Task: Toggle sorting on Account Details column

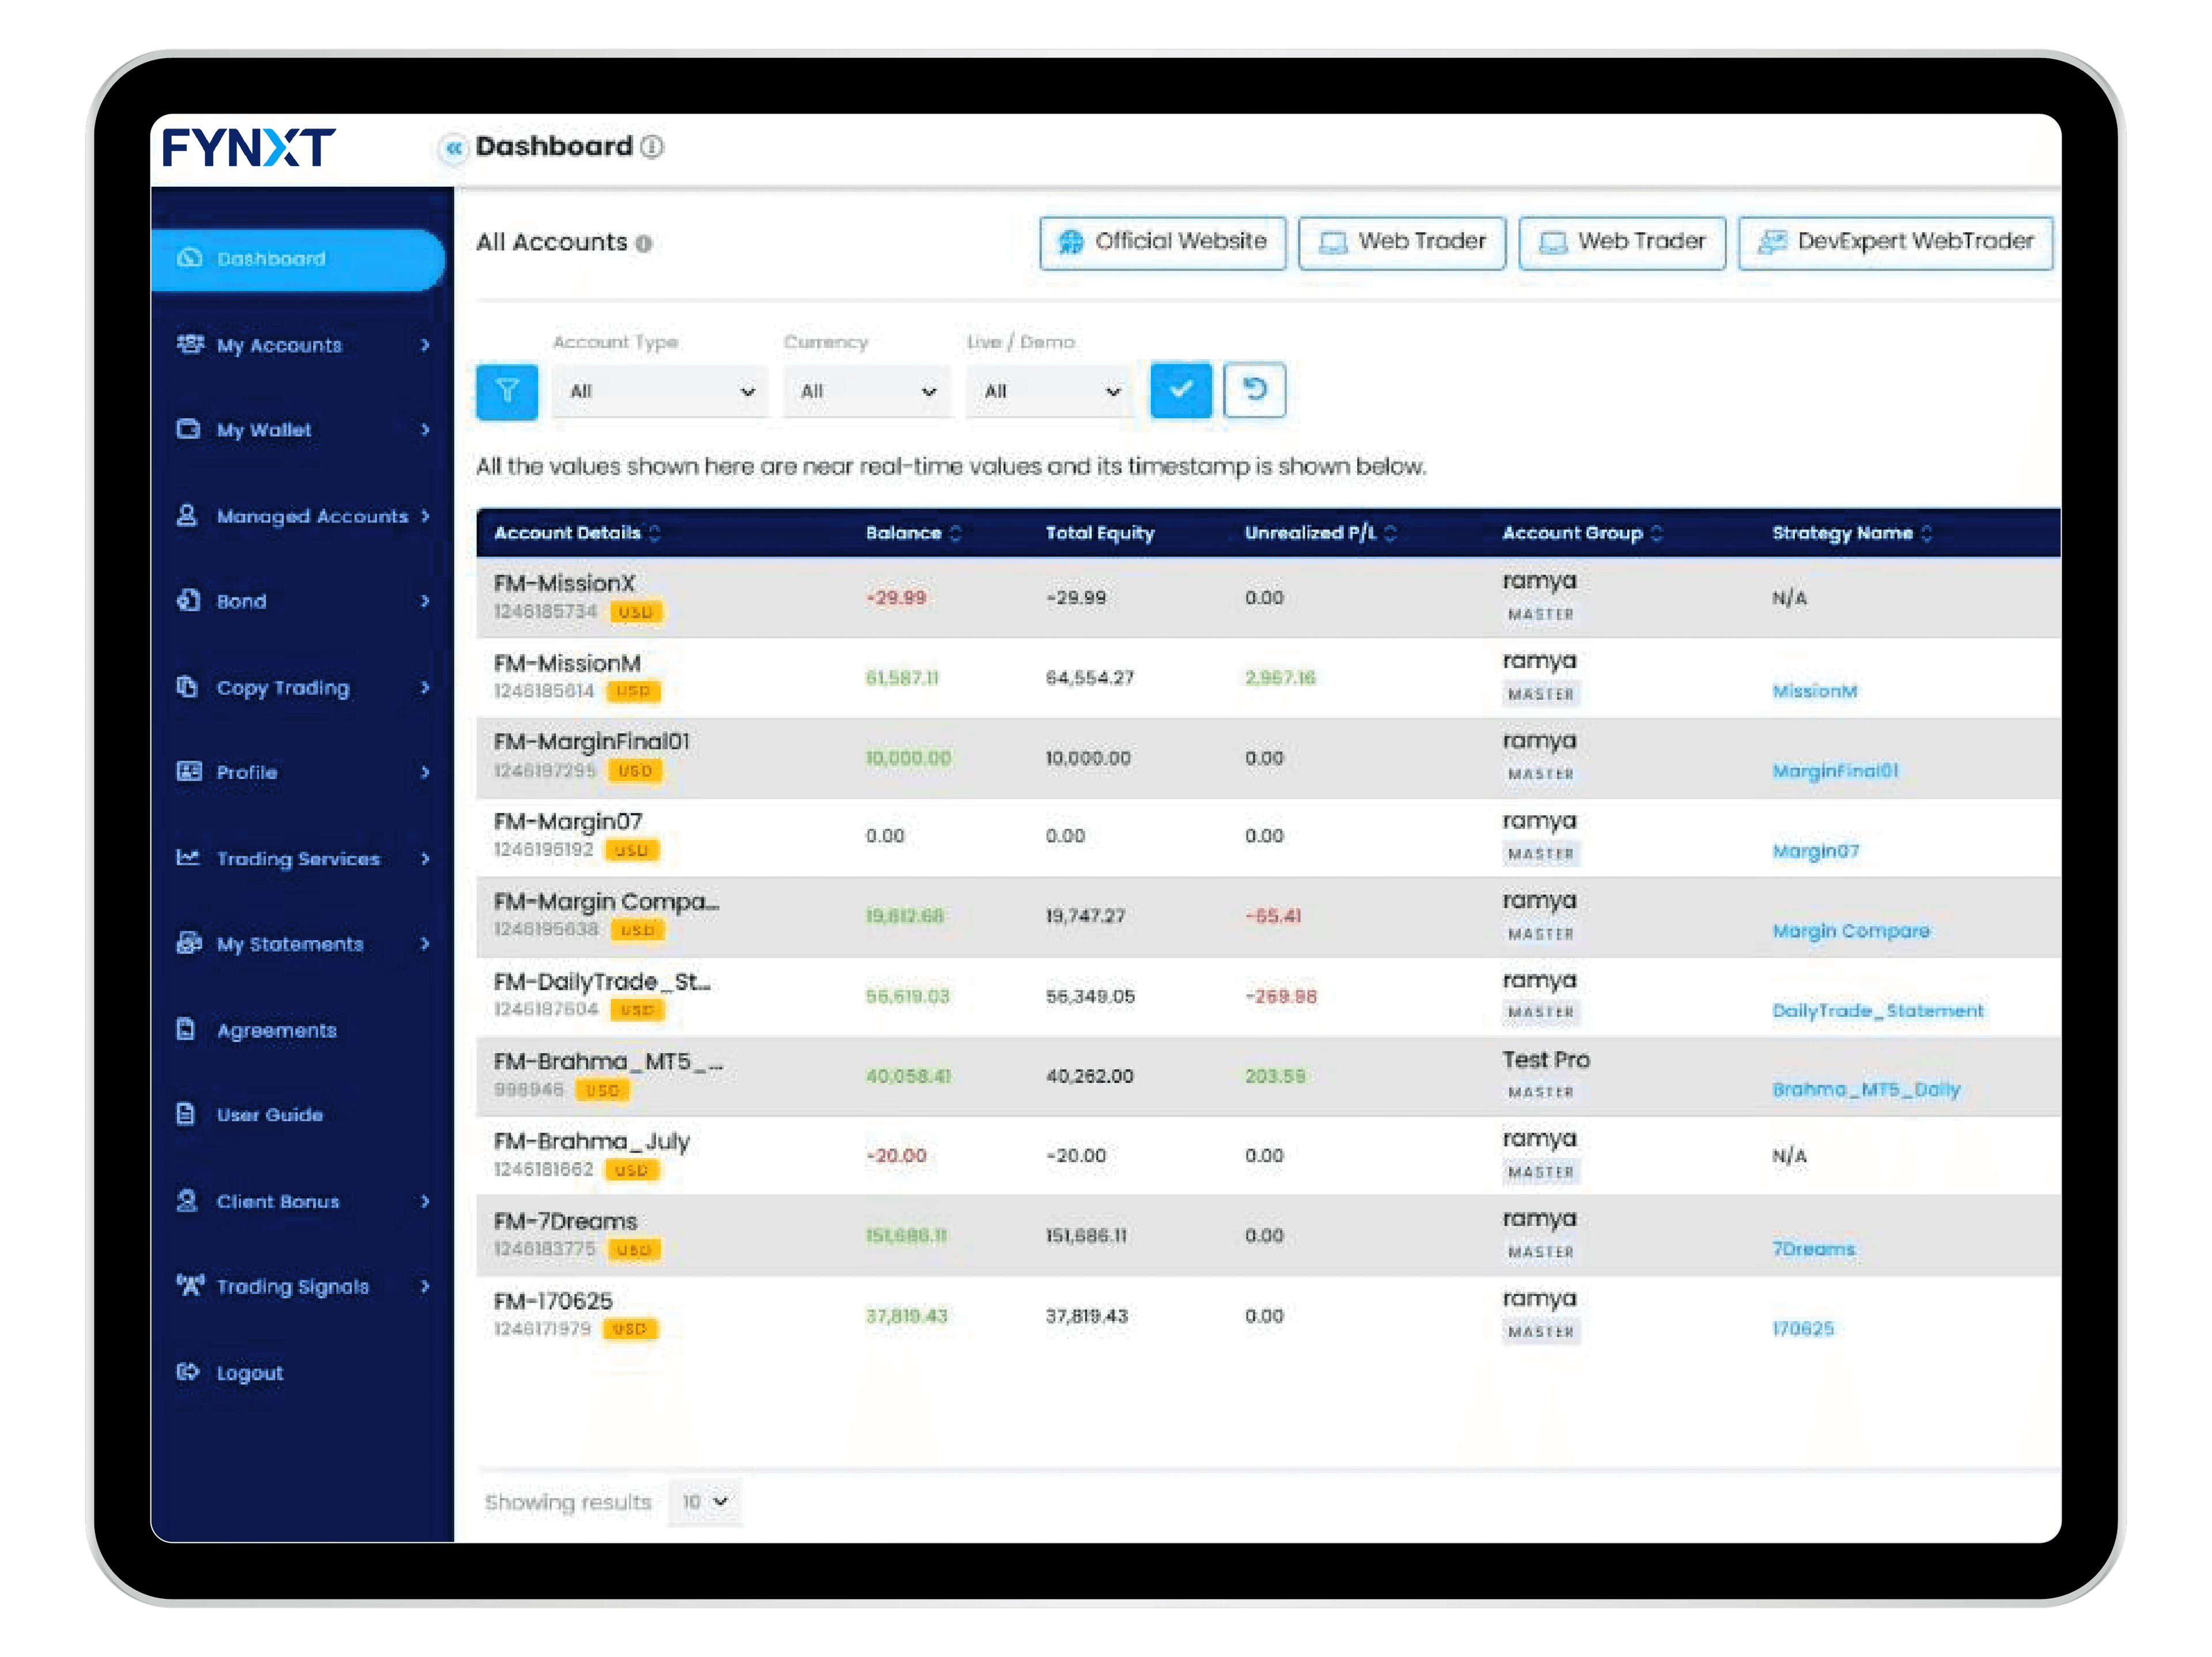Action: click(x=655, y=533)
